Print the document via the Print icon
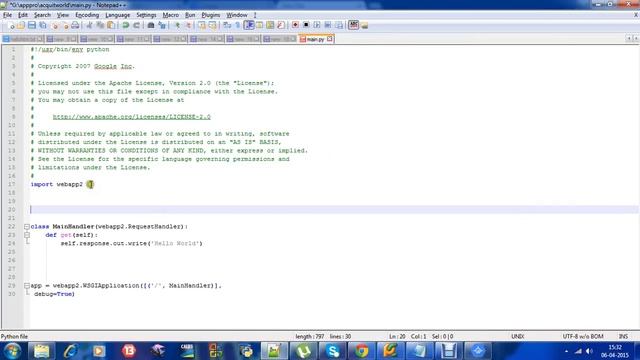This screenshot has height=360, width=640. coord(75,25)
